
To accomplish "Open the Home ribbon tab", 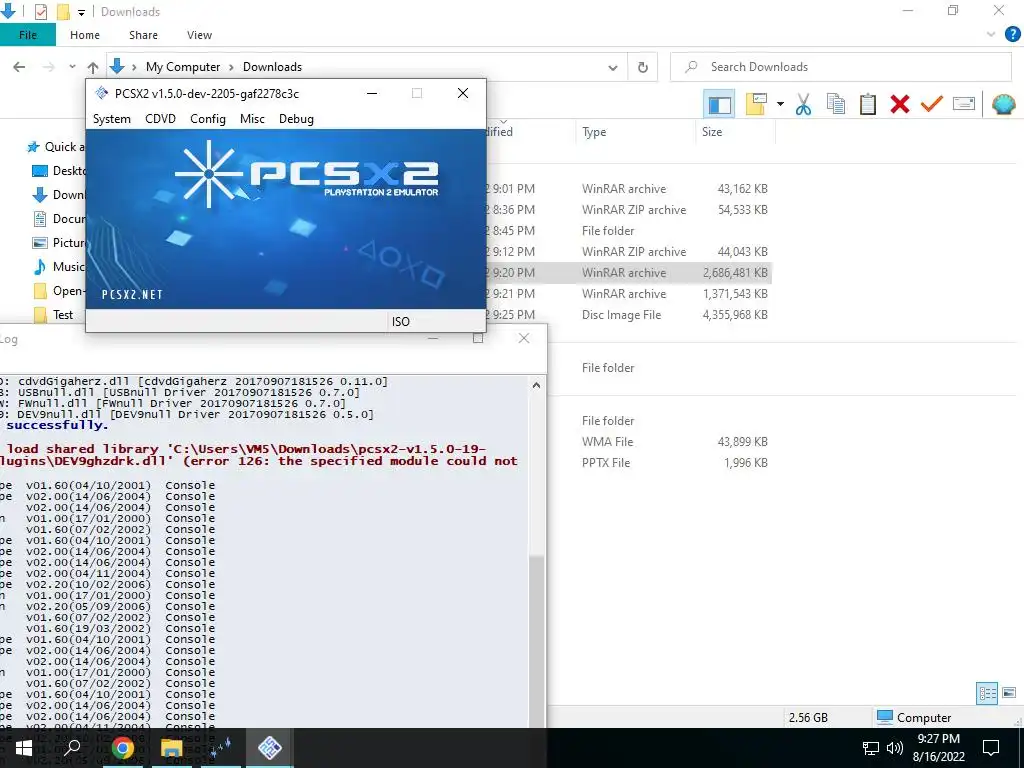I will coord(85,35).
